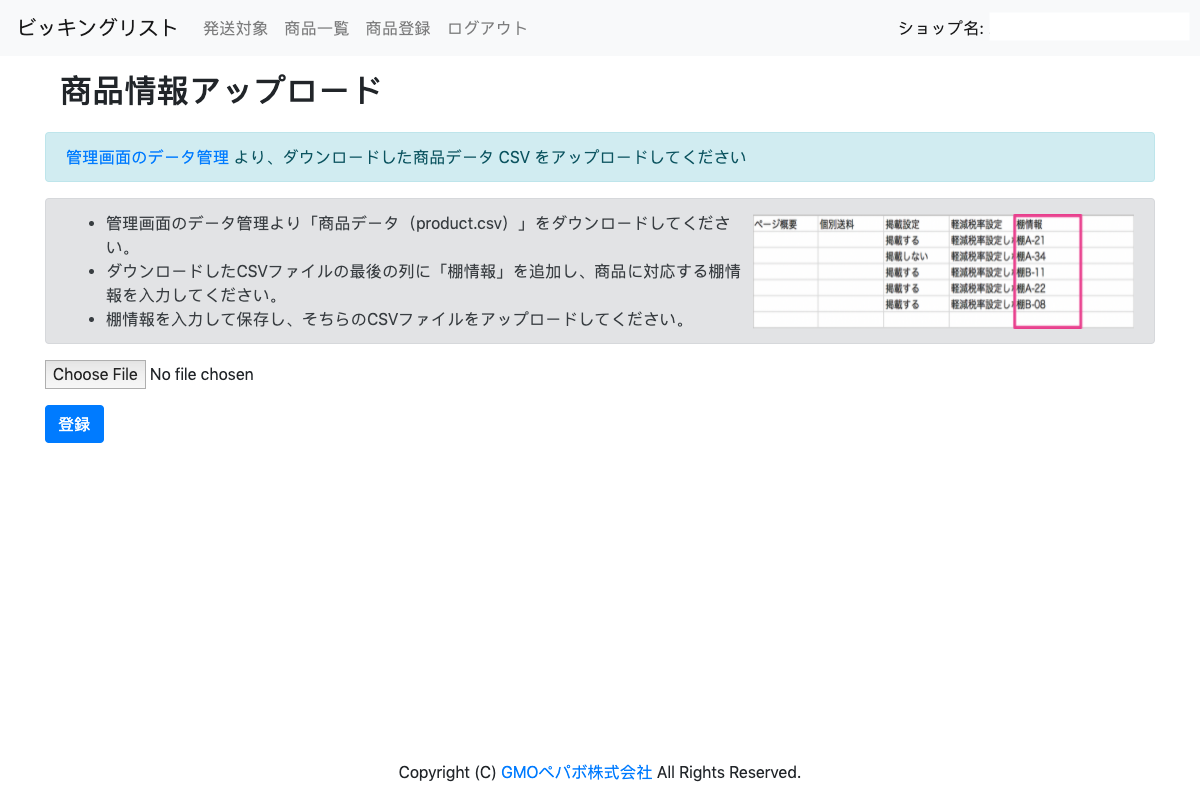Click the ショップ名: label text
The image size is (1200, 800).
[x=940, y=29]
